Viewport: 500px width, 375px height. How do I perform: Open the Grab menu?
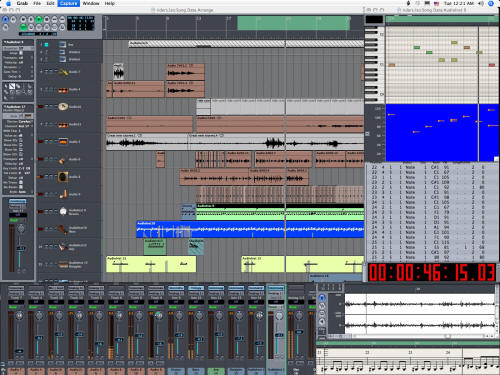point(22,3)
